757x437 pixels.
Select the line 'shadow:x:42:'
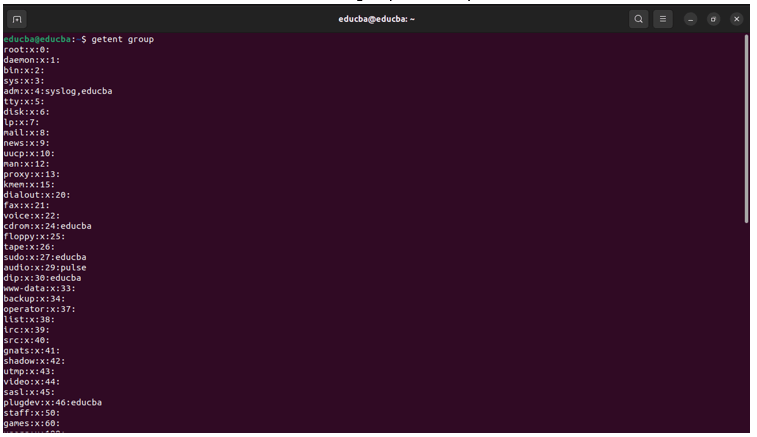34,361
